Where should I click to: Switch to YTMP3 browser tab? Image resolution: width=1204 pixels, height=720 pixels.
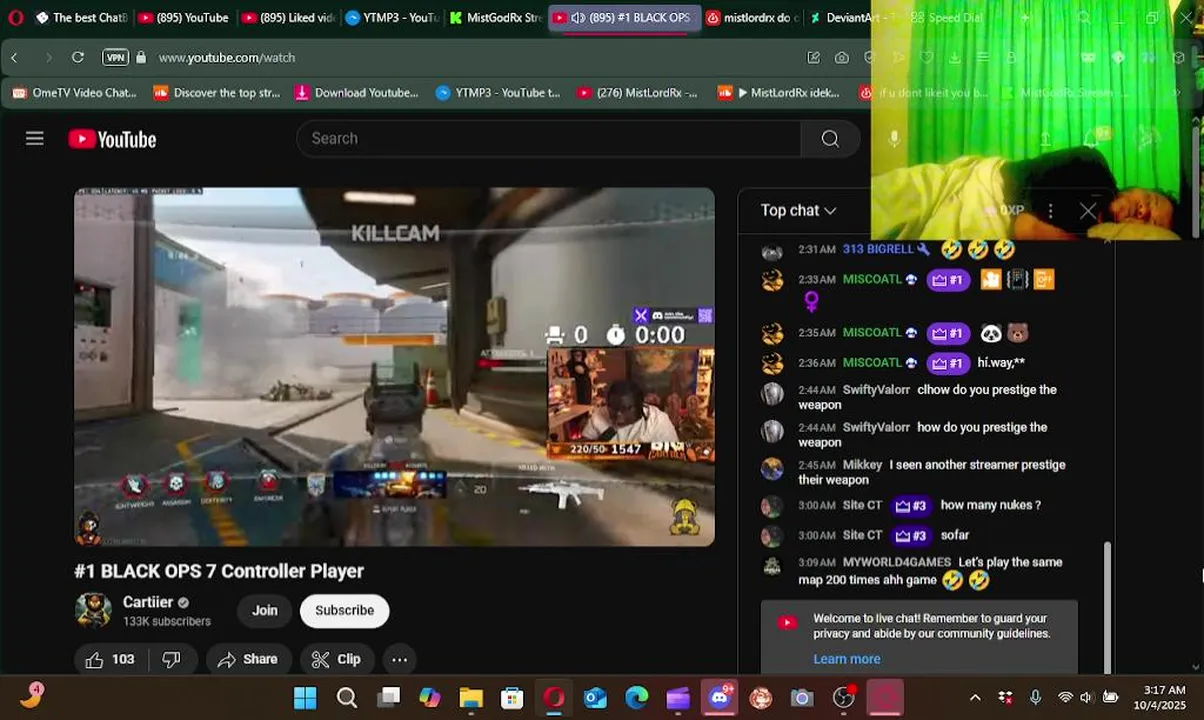[x=392, y=17]
